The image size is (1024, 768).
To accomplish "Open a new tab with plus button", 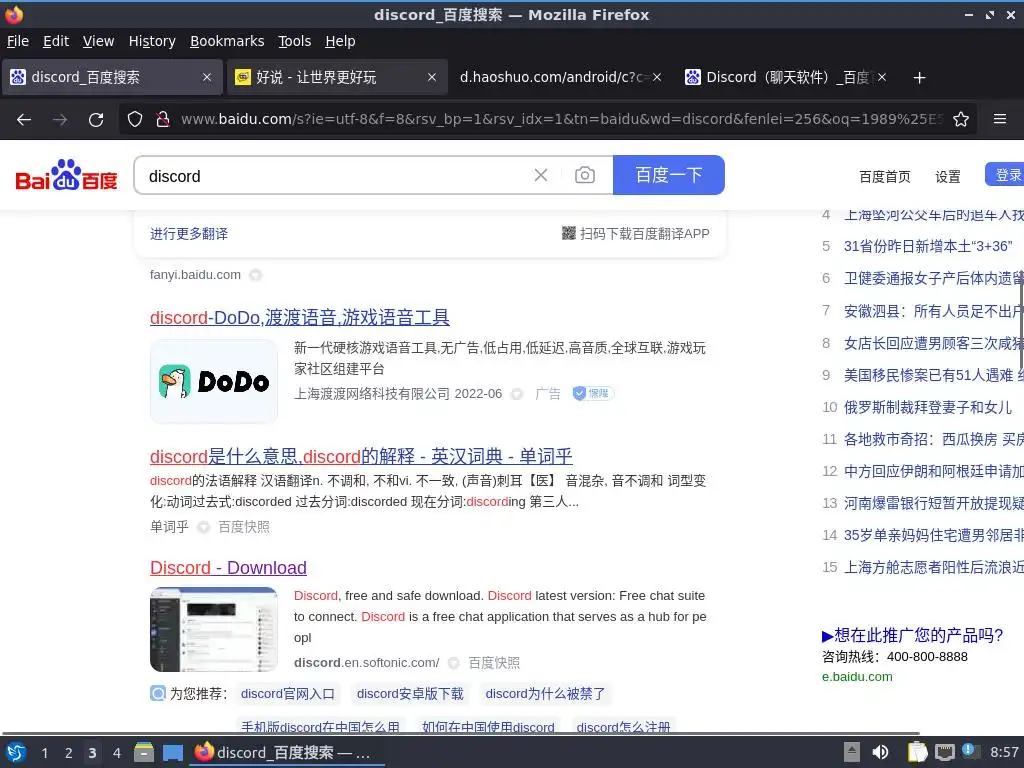I will tap(920, 78).
